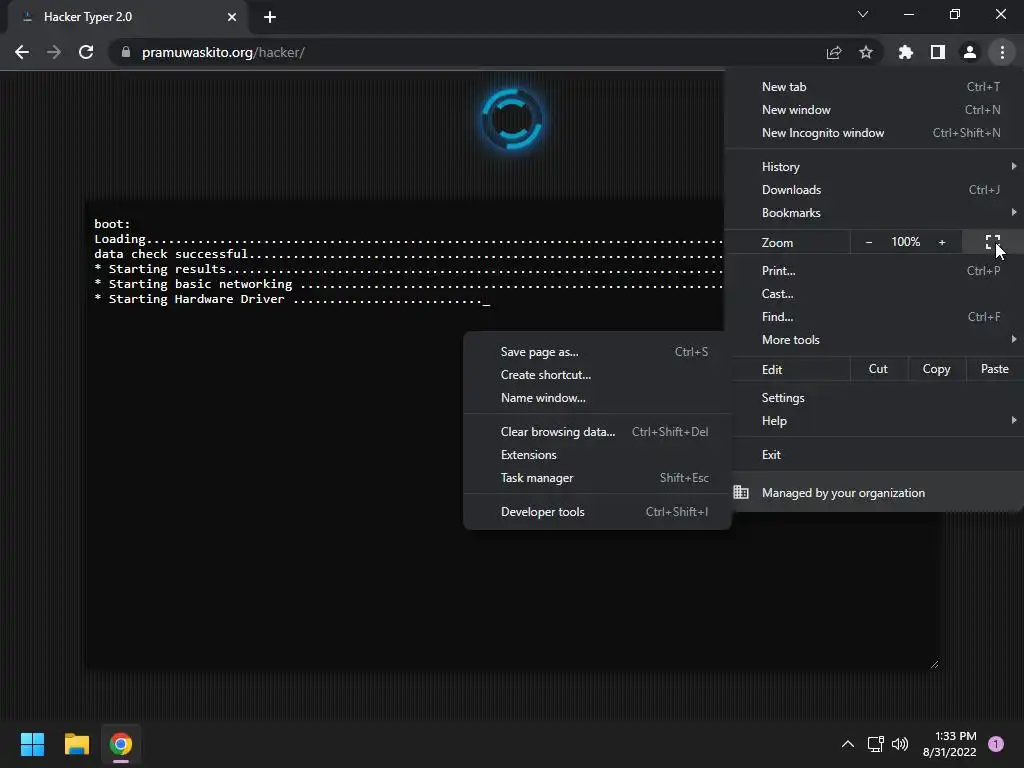The width and height of the screenshot is (1024, 768).
Task: Increase zoom with the plus button
Action: [x=942, y=242]
